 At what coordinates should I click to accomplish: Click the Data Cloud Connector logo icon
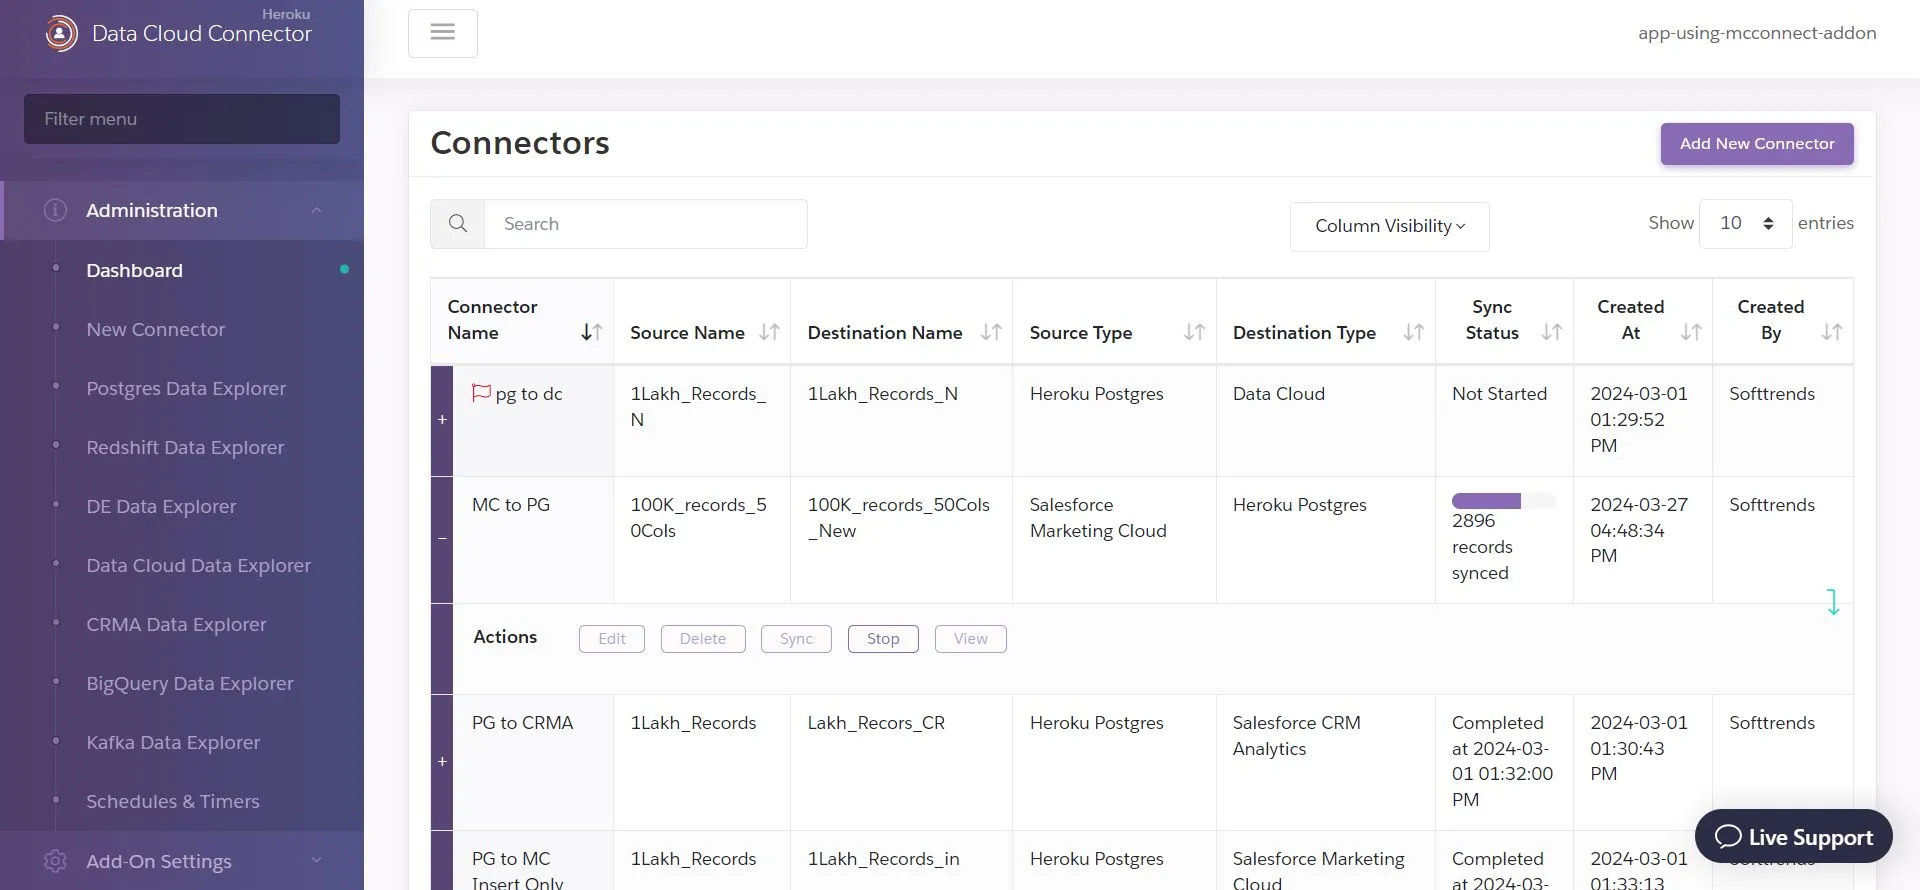[x=61, y=33]
